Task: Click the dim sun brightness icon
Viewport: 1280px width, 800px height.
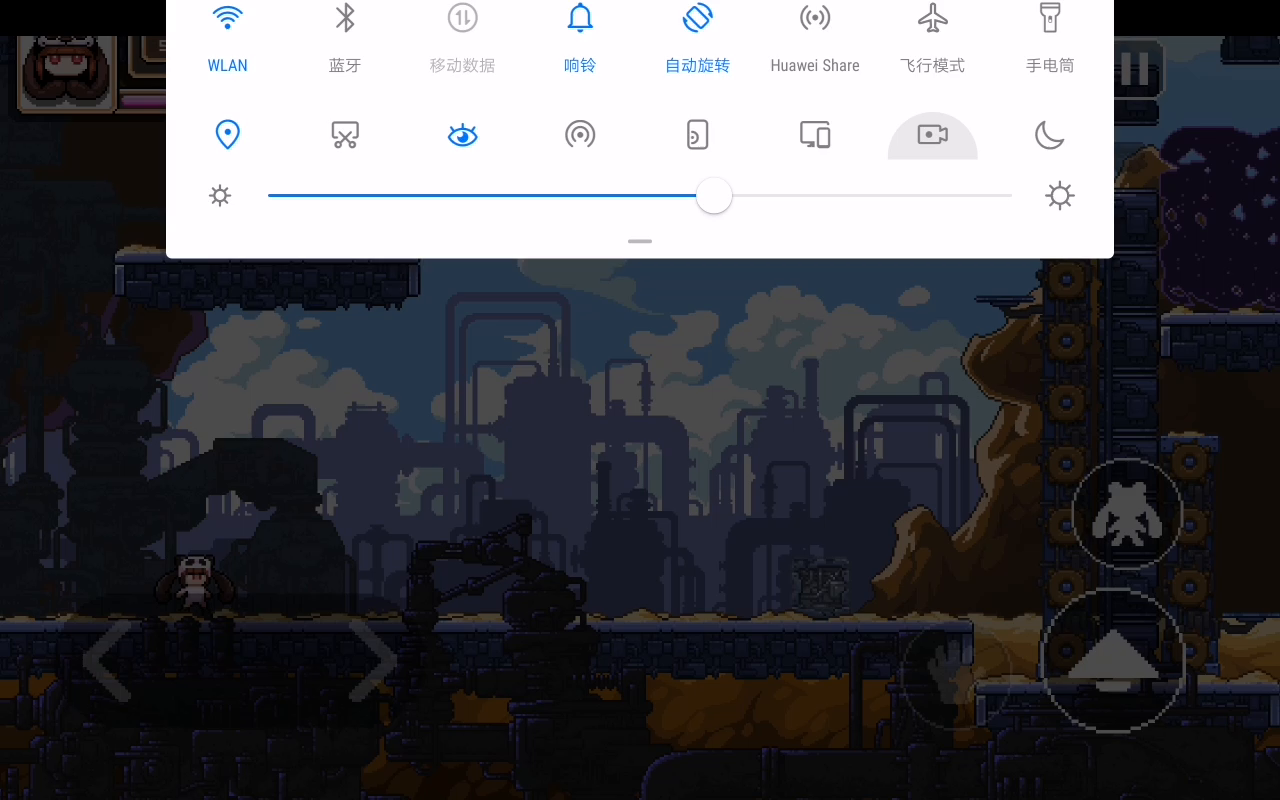Action: pos(220,196)
